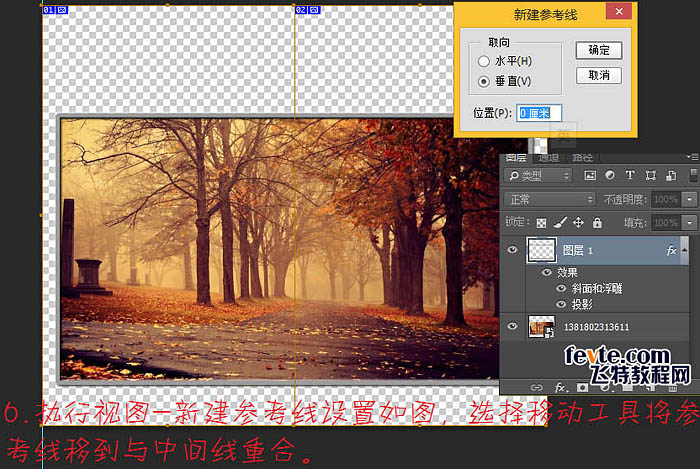Select the 1381802313611 layer name

click(x=596, y=327)
